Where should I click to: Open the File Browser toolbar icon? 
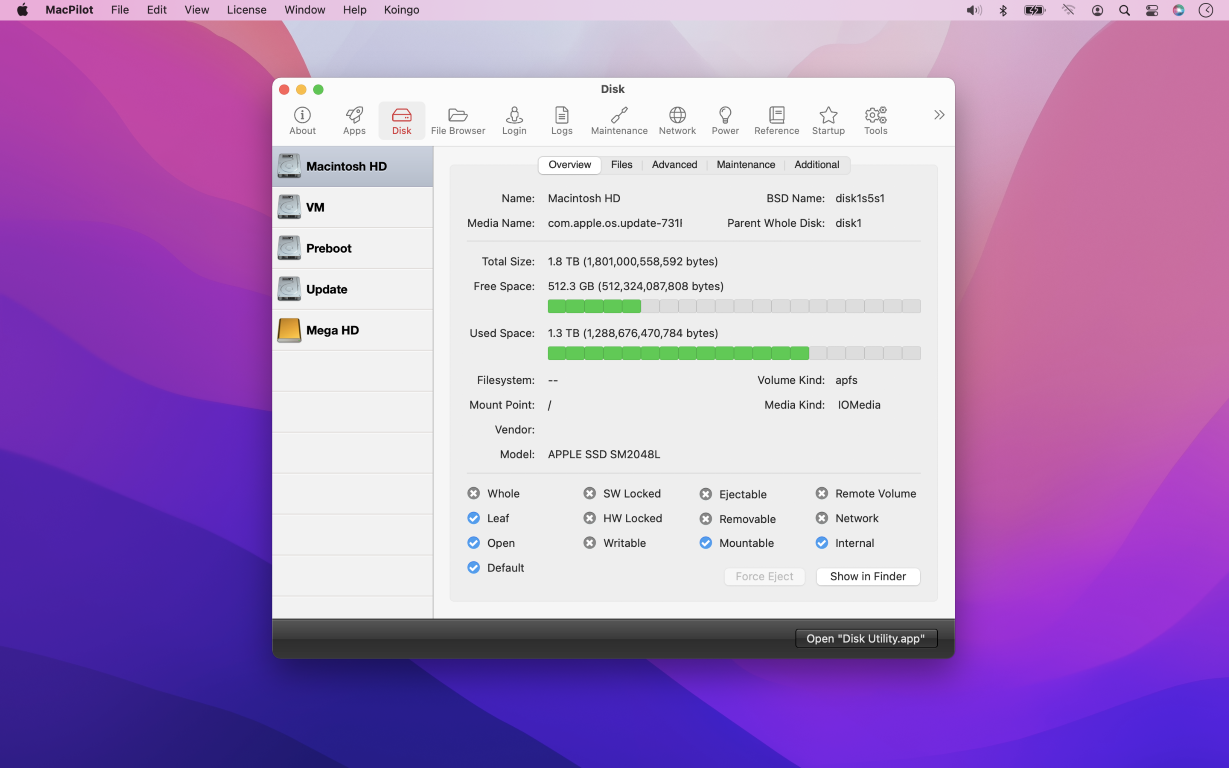(x=458, y=120)
